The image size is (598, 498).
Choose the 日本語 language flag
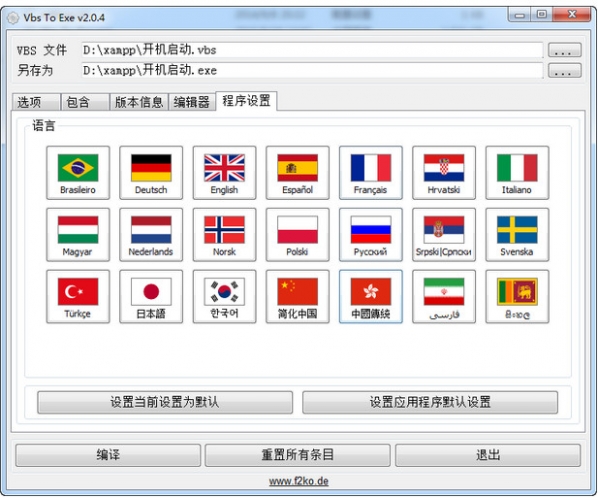(151, 297)
